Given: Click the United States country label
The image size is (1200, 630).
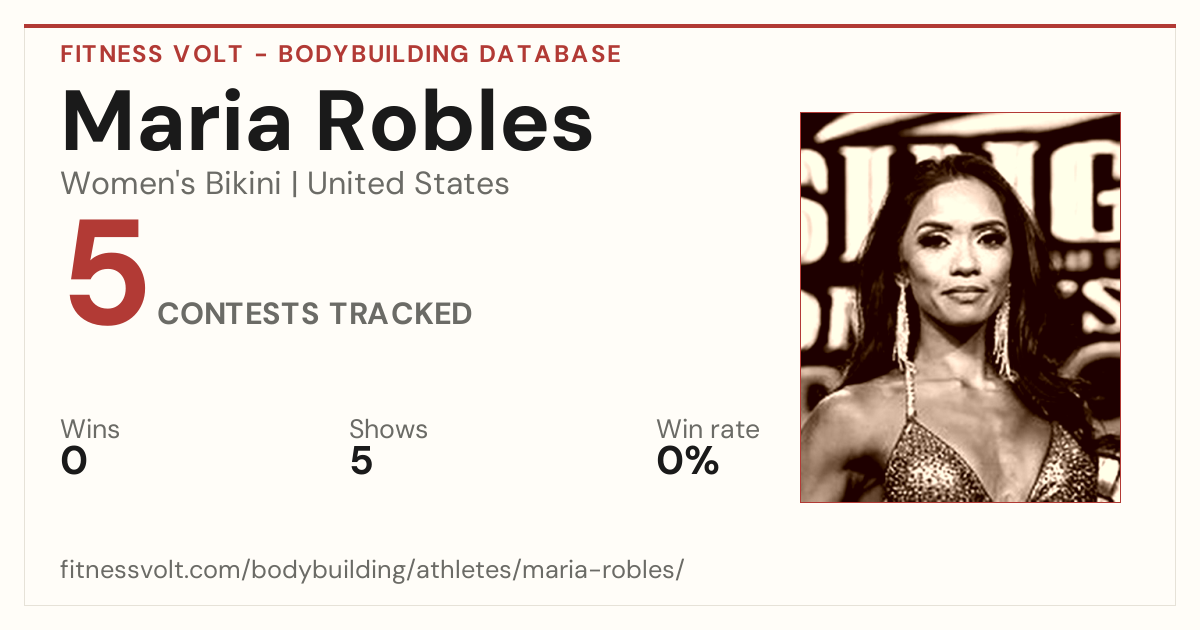Looking at the screenshot, I should [408, 184].
